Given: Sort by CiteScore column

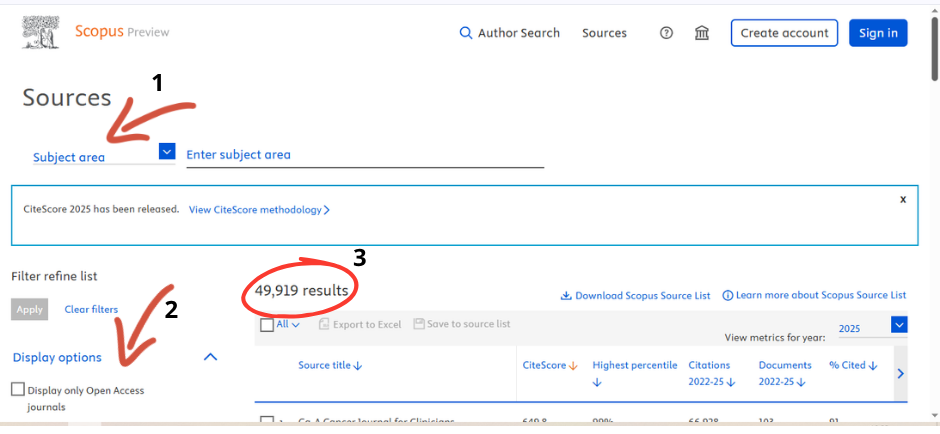Looking at the screenshot, I should (x=550, y=365).
